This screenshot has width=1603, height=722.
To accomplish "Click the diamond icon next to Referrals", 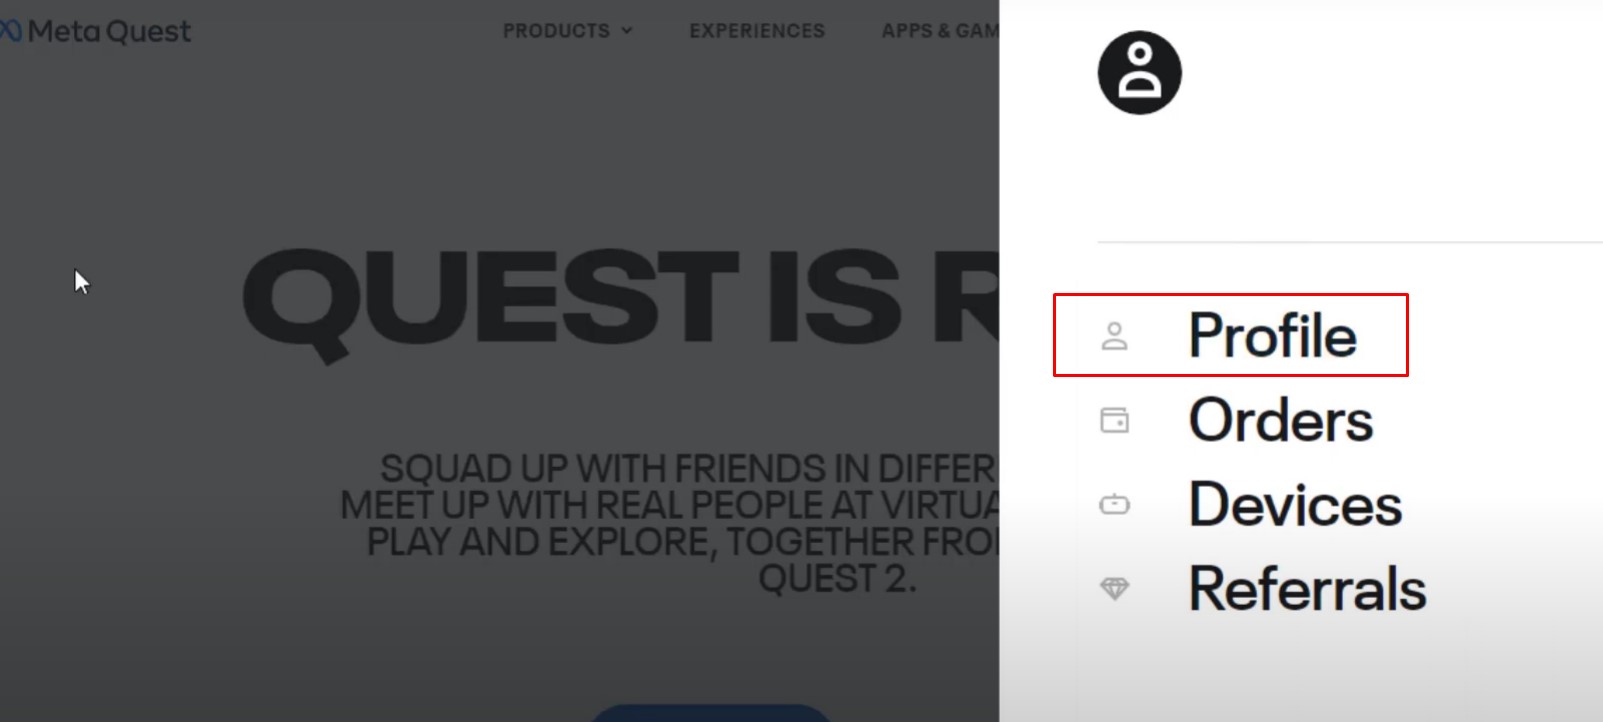I will coord(1114,588).
